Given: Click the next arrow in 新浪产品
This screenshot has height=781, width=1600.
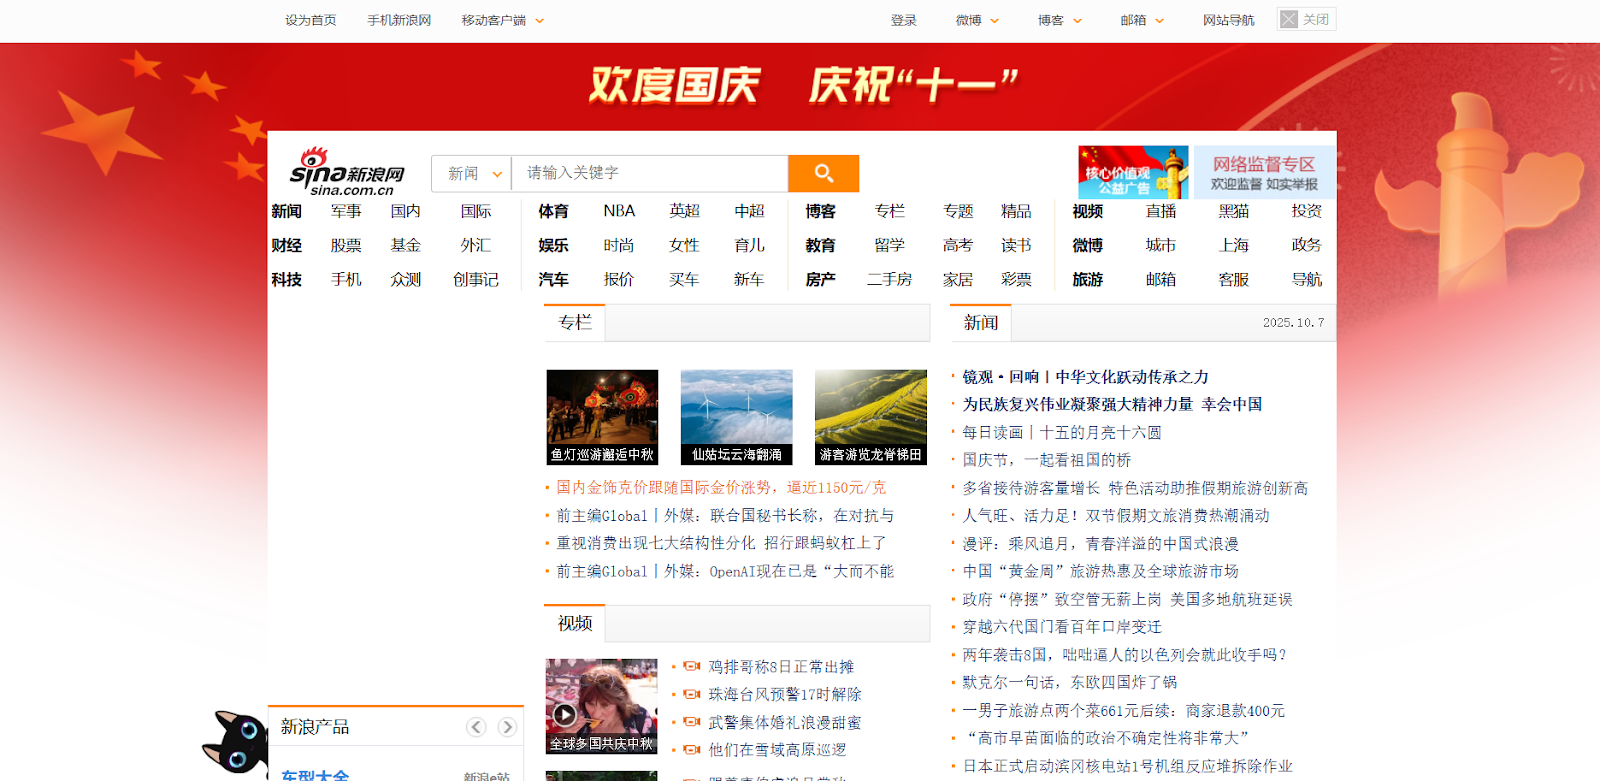Looking at the screenshot, I should 508,727.
